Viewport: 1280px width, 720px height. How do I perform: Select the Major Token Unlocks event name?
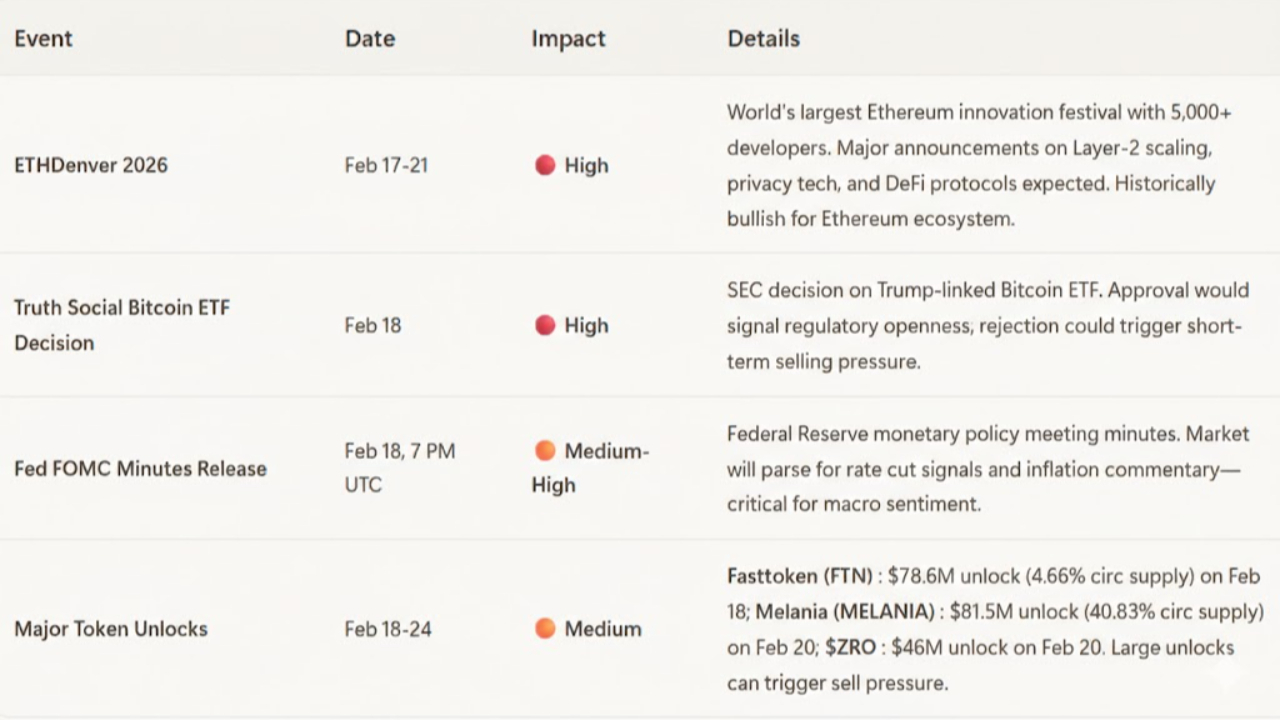111,629
